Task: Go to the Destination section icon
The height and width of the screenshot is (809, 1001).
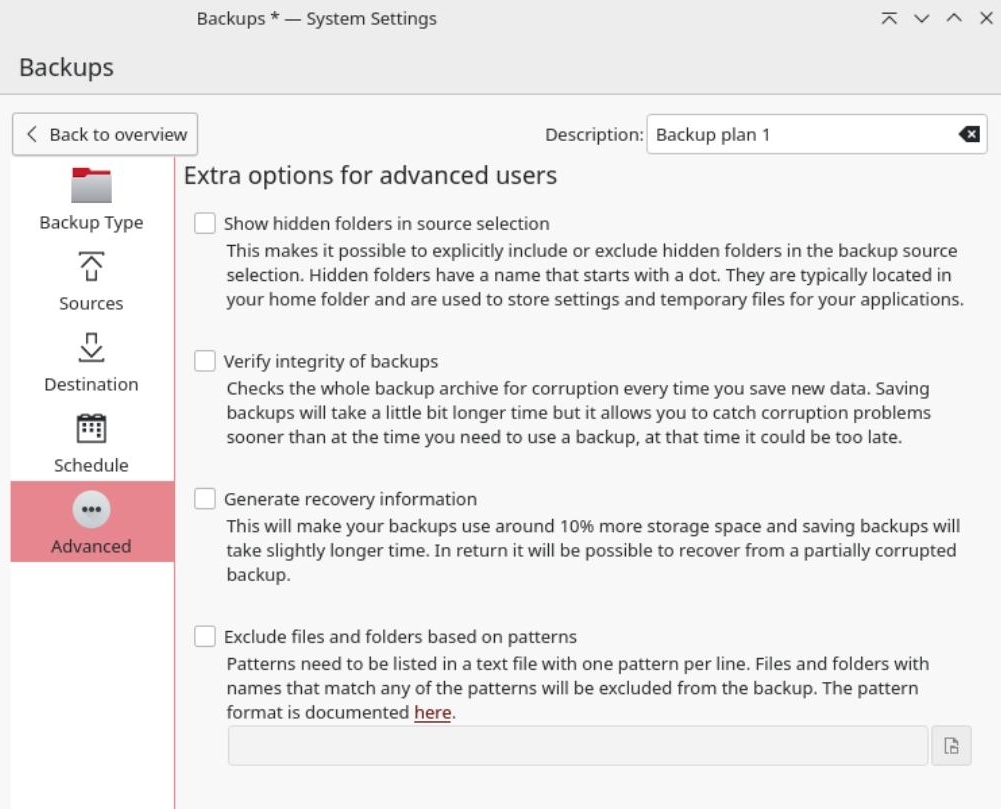Action: point(91,348)
